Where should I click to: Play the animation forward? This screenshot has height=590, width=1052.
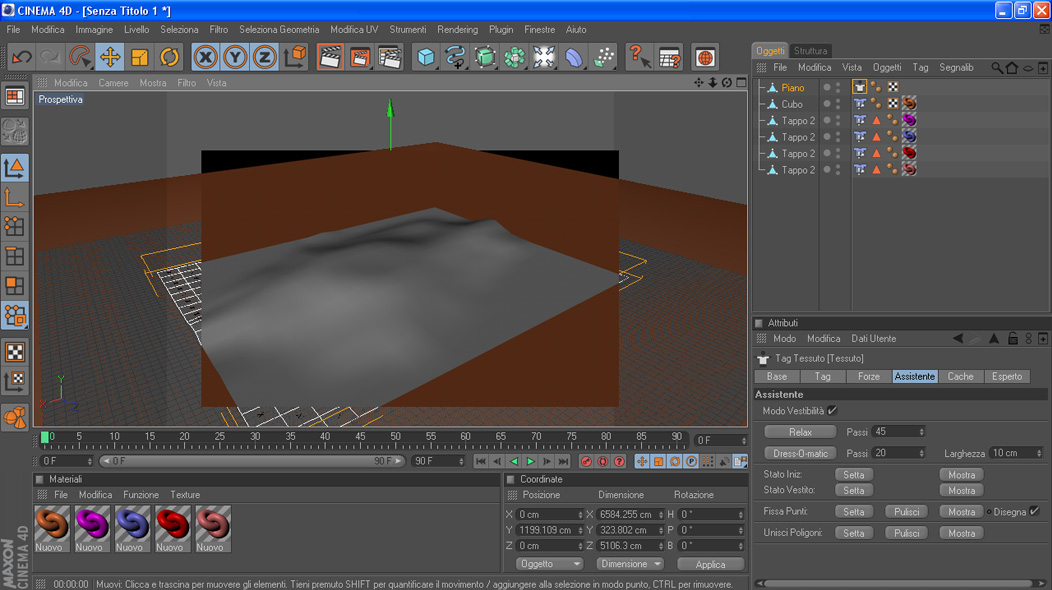click(530, 461)
